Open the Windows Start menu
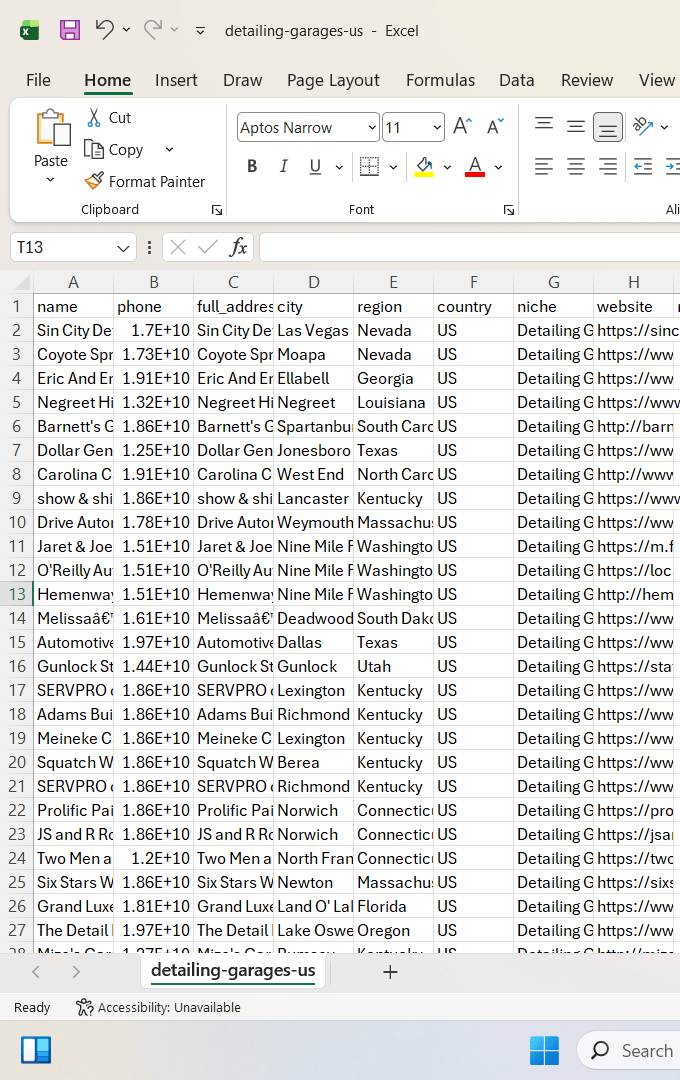 [544, 1050]
